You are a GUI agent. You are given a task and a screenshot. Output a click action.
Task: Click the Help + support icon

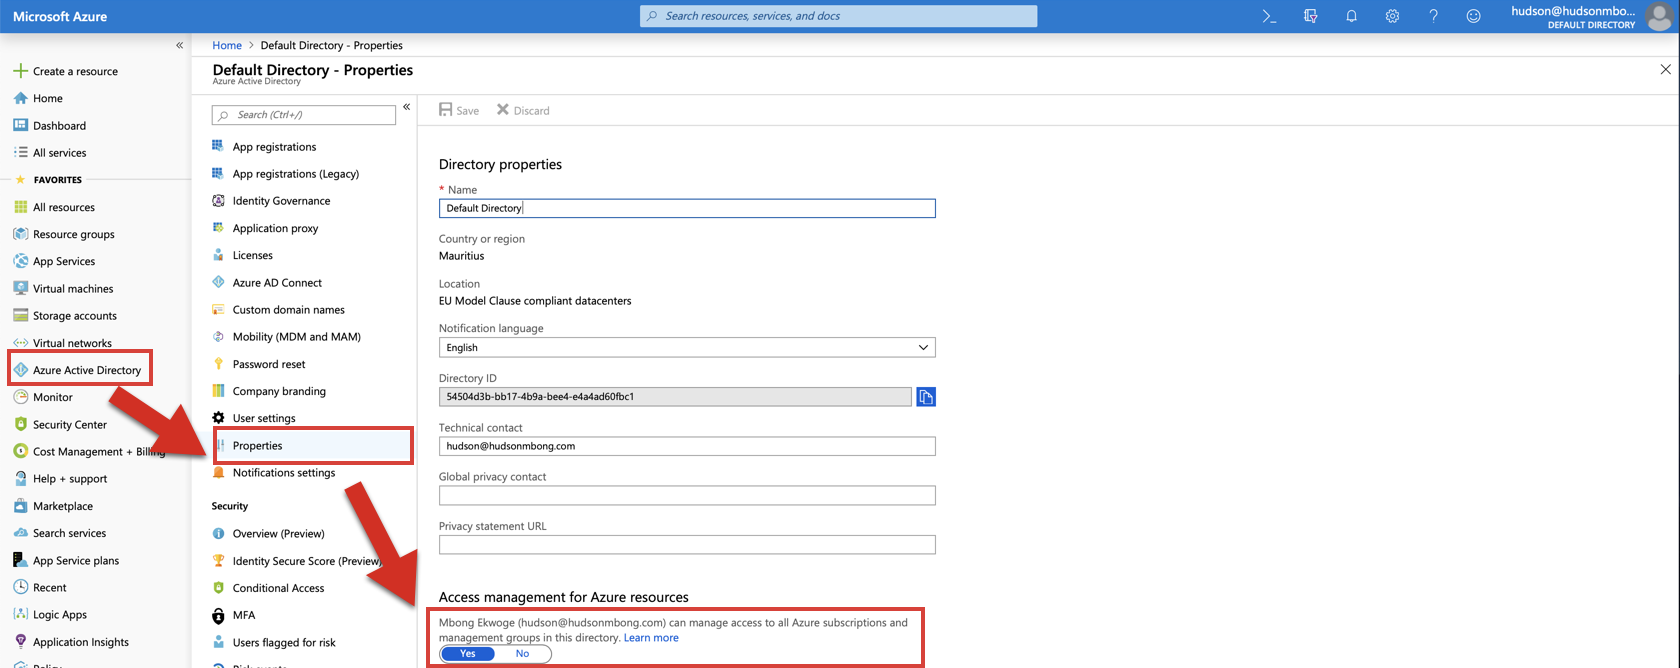pyautogui.click(x=20, y=478)
